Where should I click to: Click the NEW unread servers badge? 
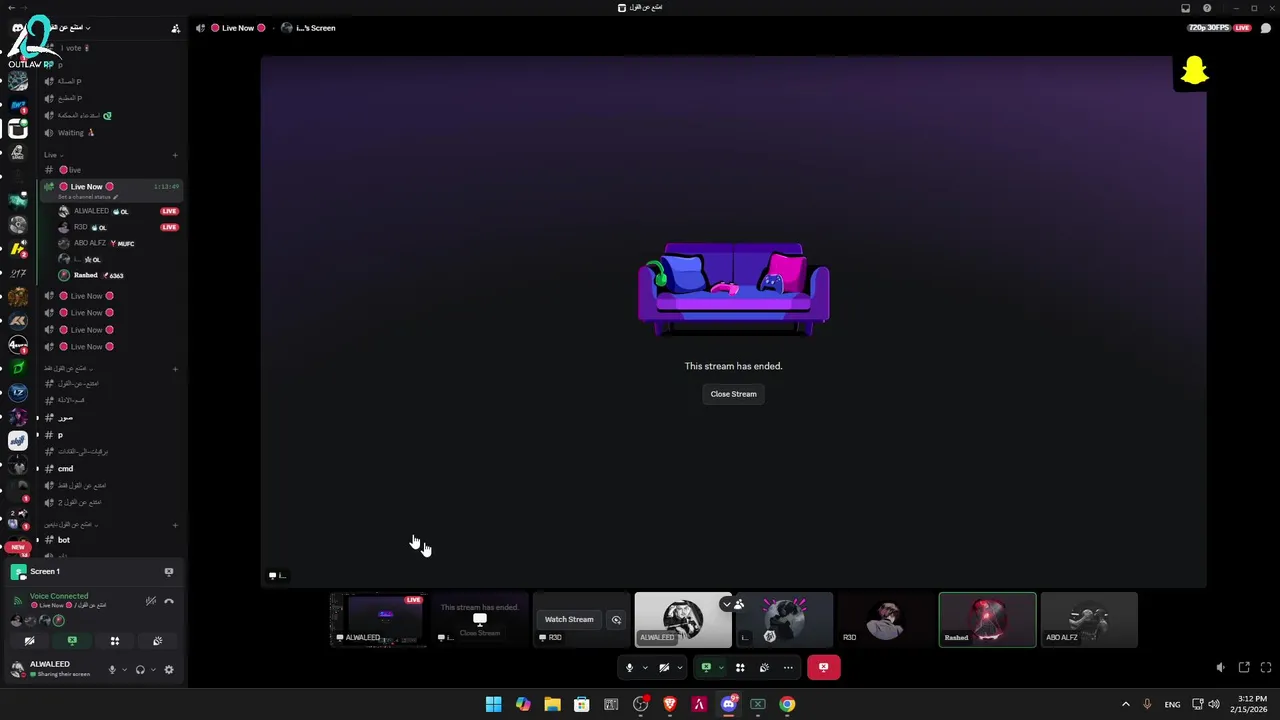[x=17, y=547]
